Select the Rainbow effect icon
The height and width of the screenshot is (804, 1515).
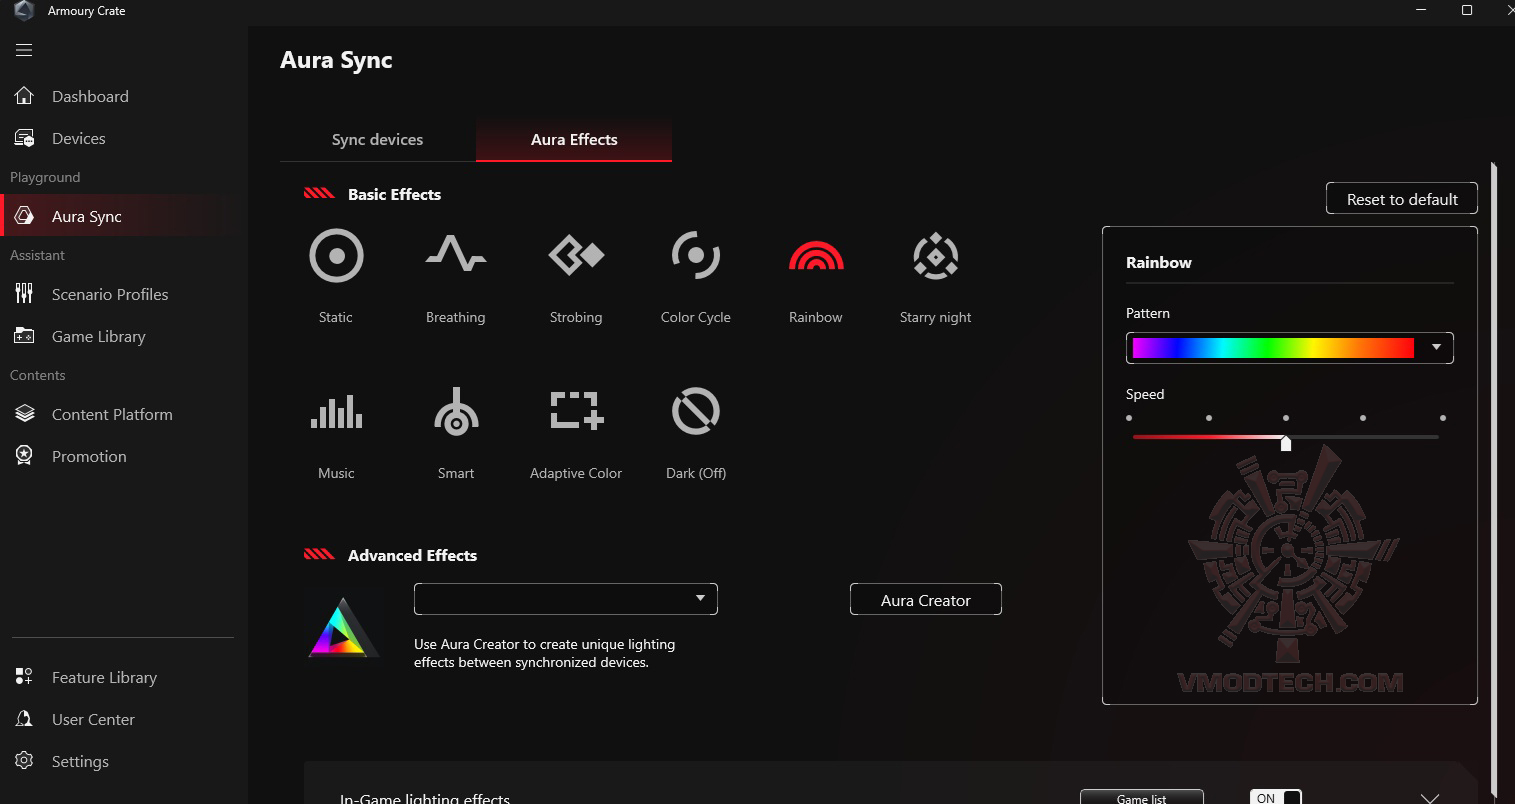(816, 256)
